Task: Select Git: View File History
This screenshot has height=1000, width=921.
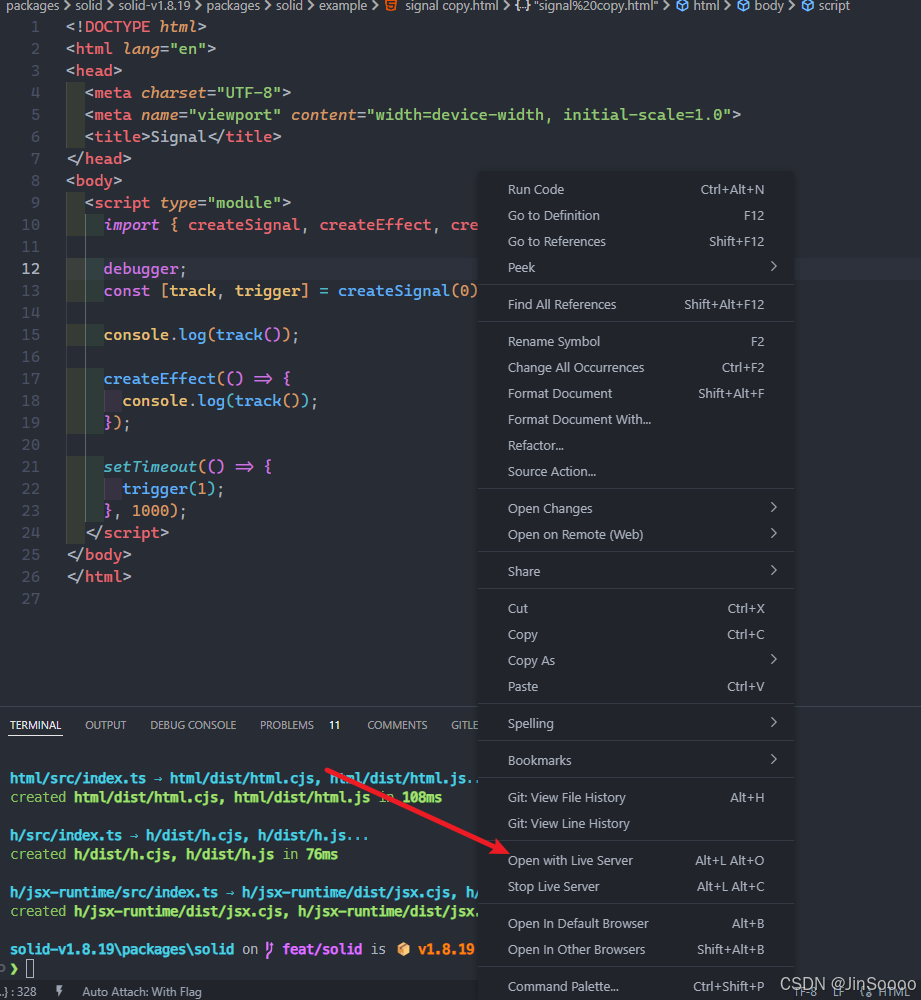Action: click(635, 798)
